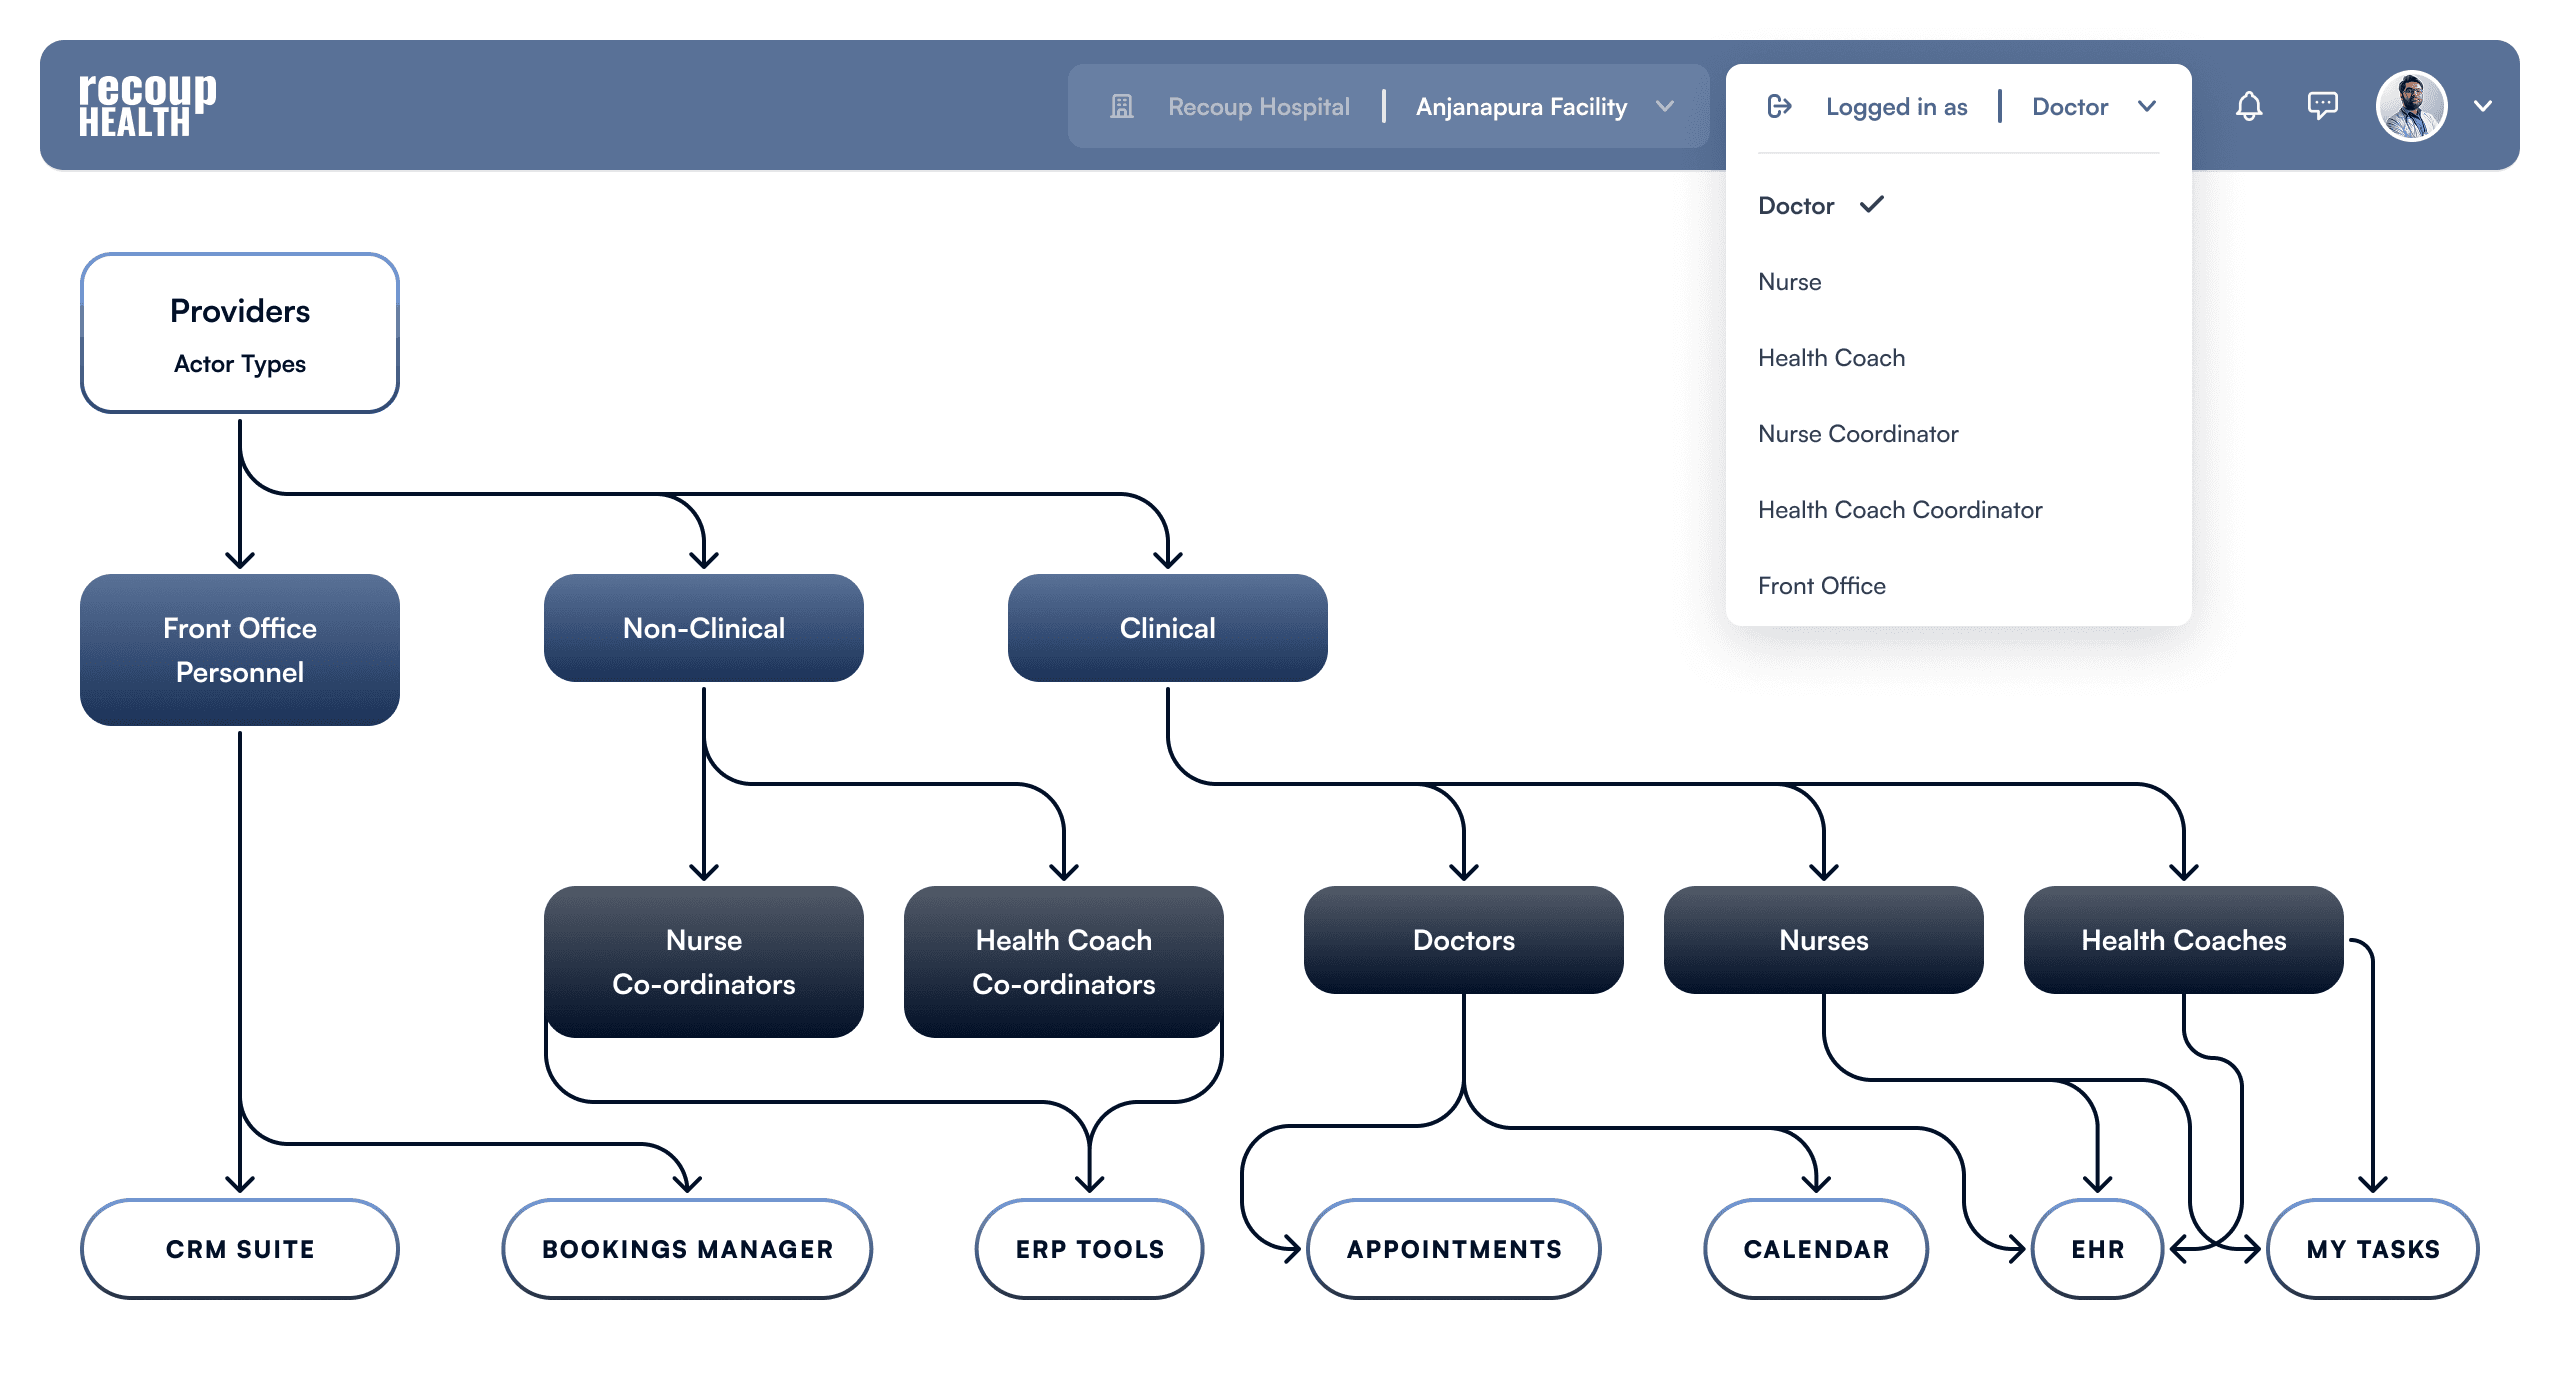Image resolution: width=2560 pixels, height=1380 pixels.
Task: Collapse the Logged in as Doctor dropdown
Action: pos(2146,106)
